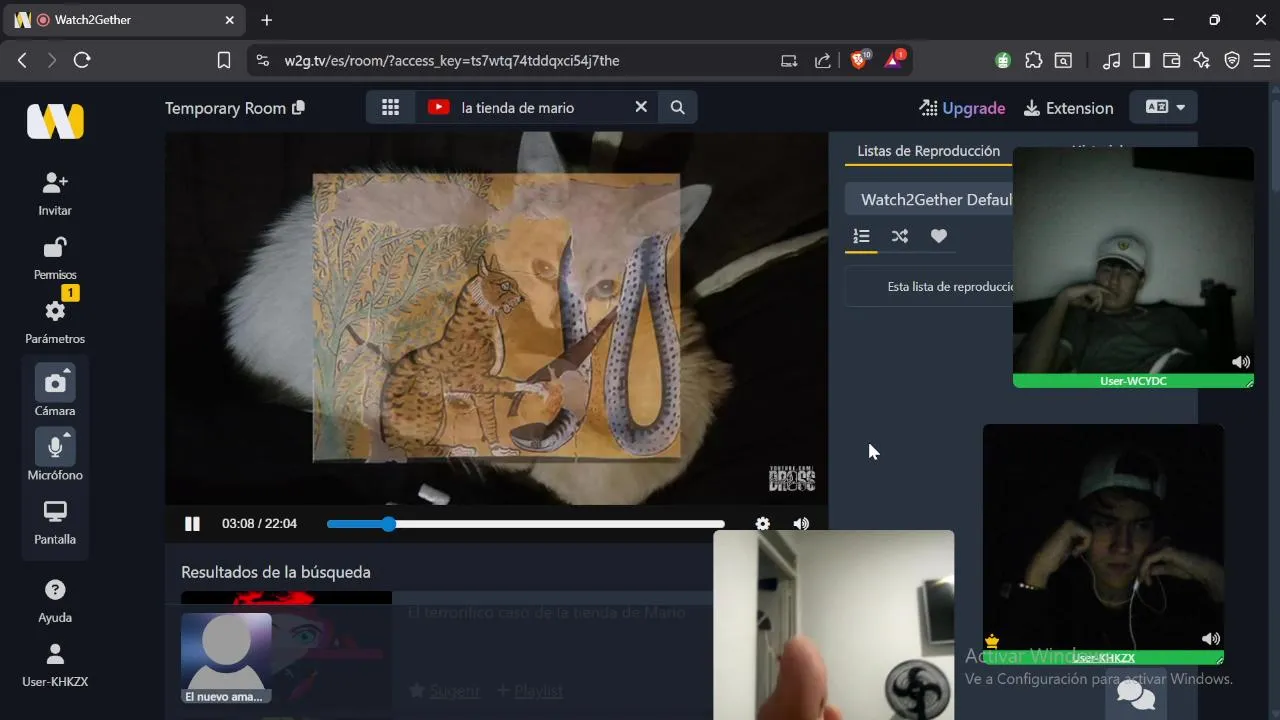Viewport: 1280px width, 720px height.
Task: Click the playlist heart favorite icon
Action: [x=938, y=236]
